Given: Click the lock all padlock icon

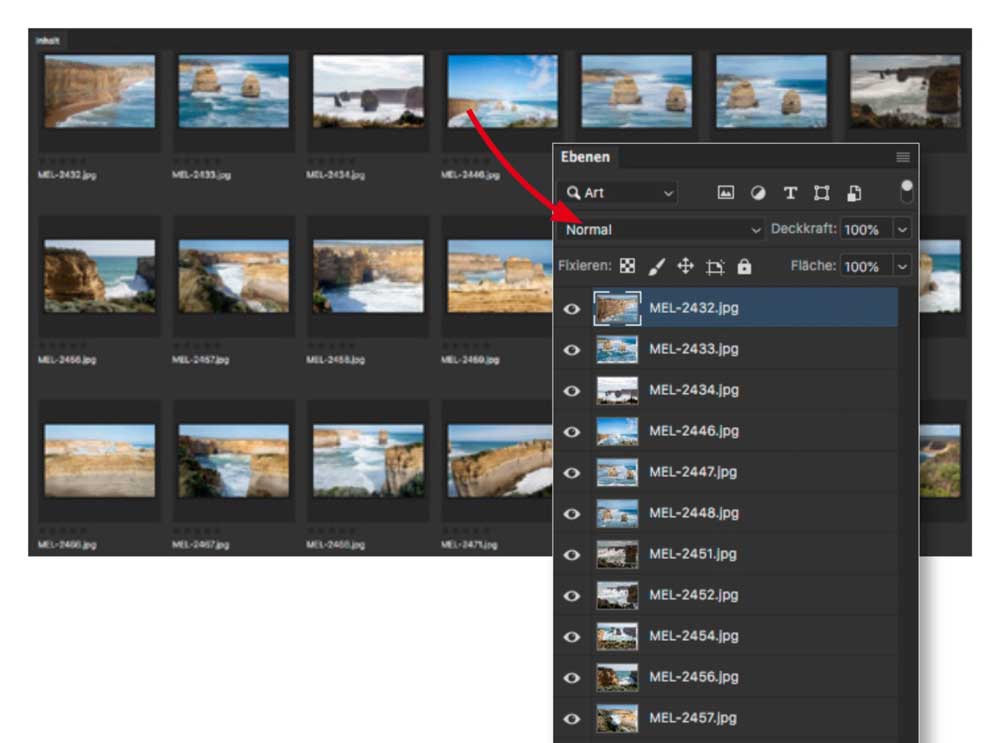Looking at the screenshot, I should pos(744,267).
